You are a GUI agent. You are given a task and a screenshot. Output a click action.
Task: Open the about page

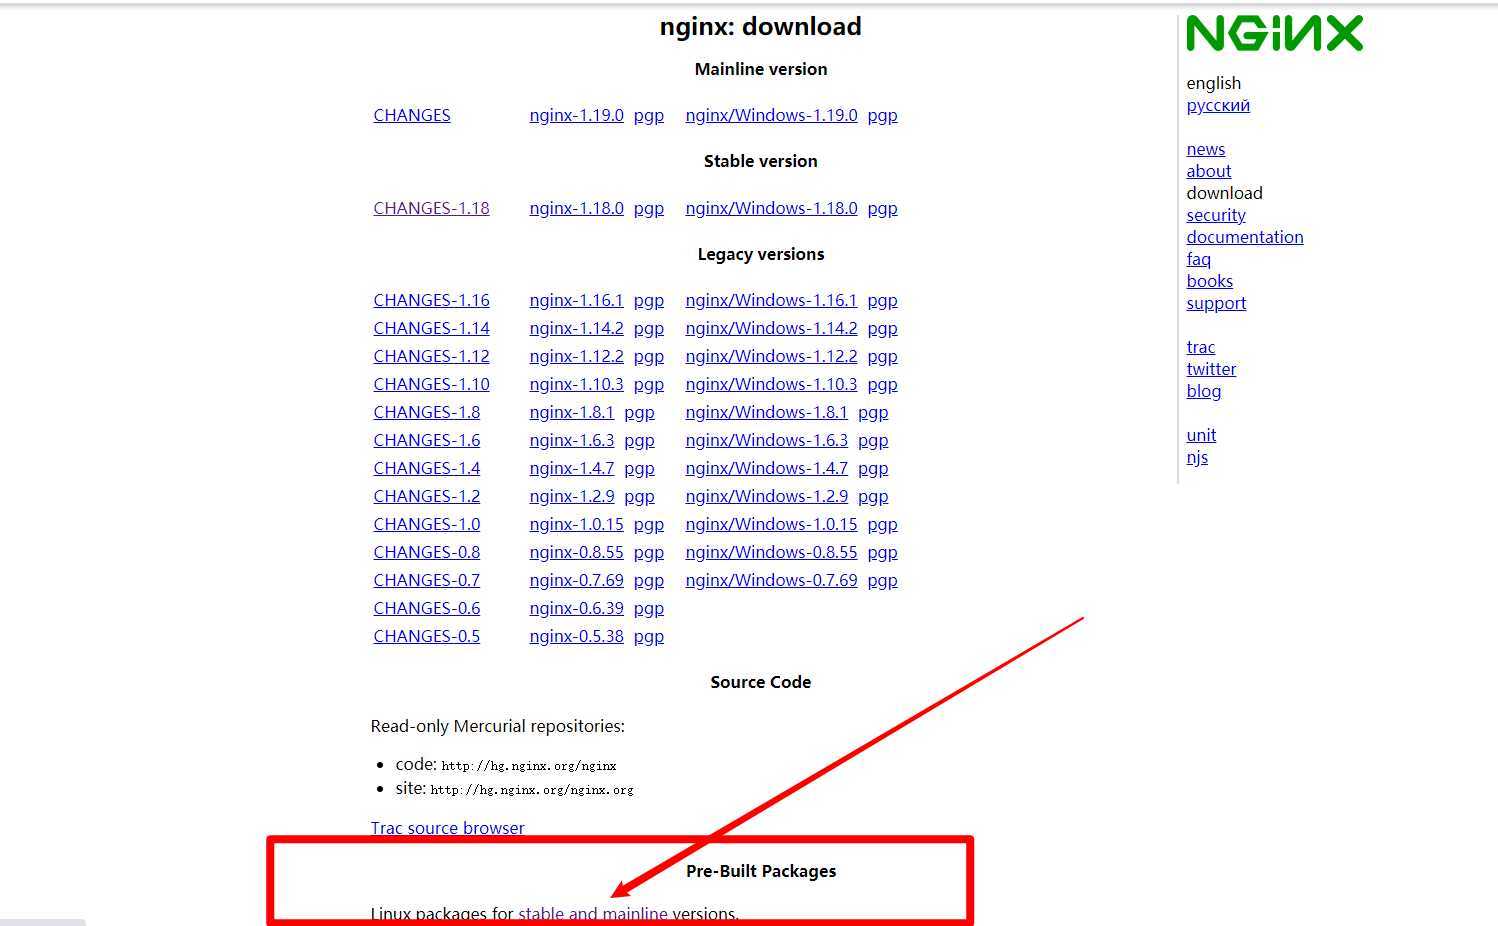click(x=1208, y=171)
